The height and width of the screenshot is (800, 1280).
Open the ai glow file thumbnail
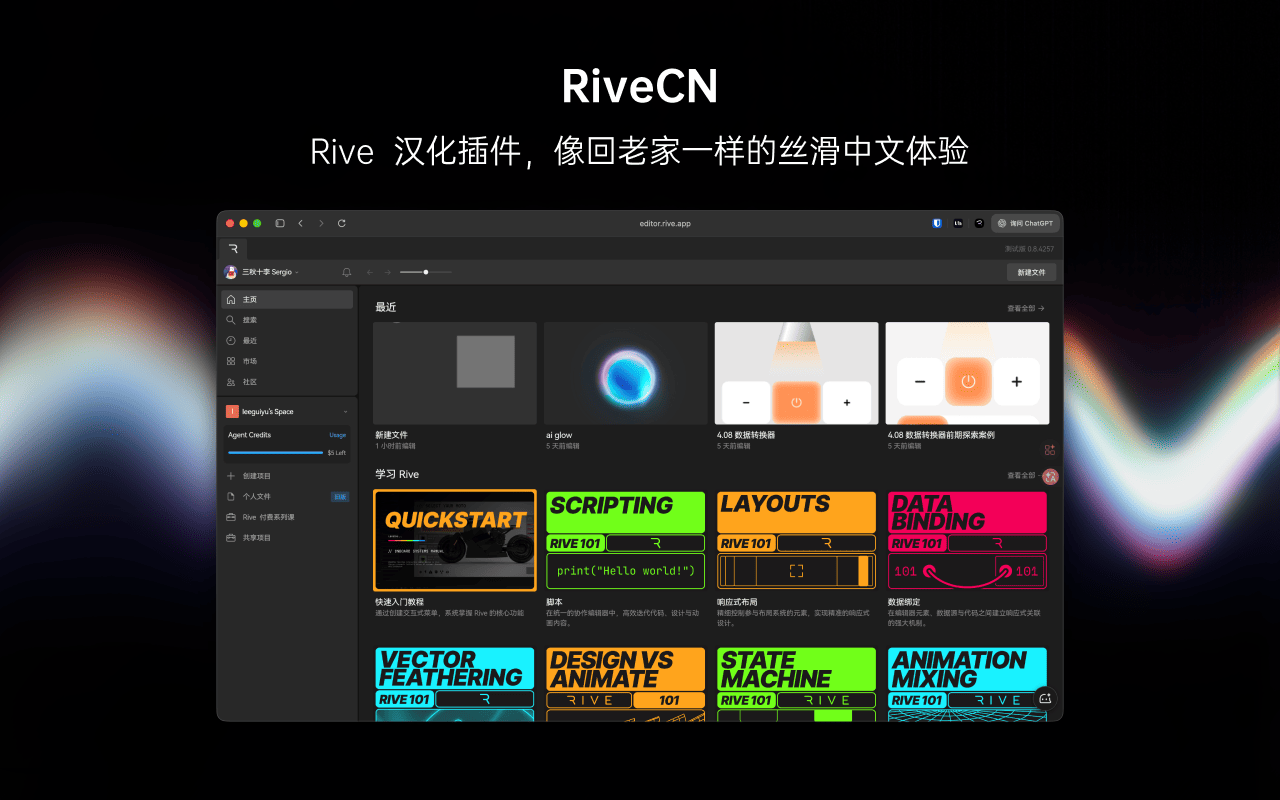click(x=625, y=374)
